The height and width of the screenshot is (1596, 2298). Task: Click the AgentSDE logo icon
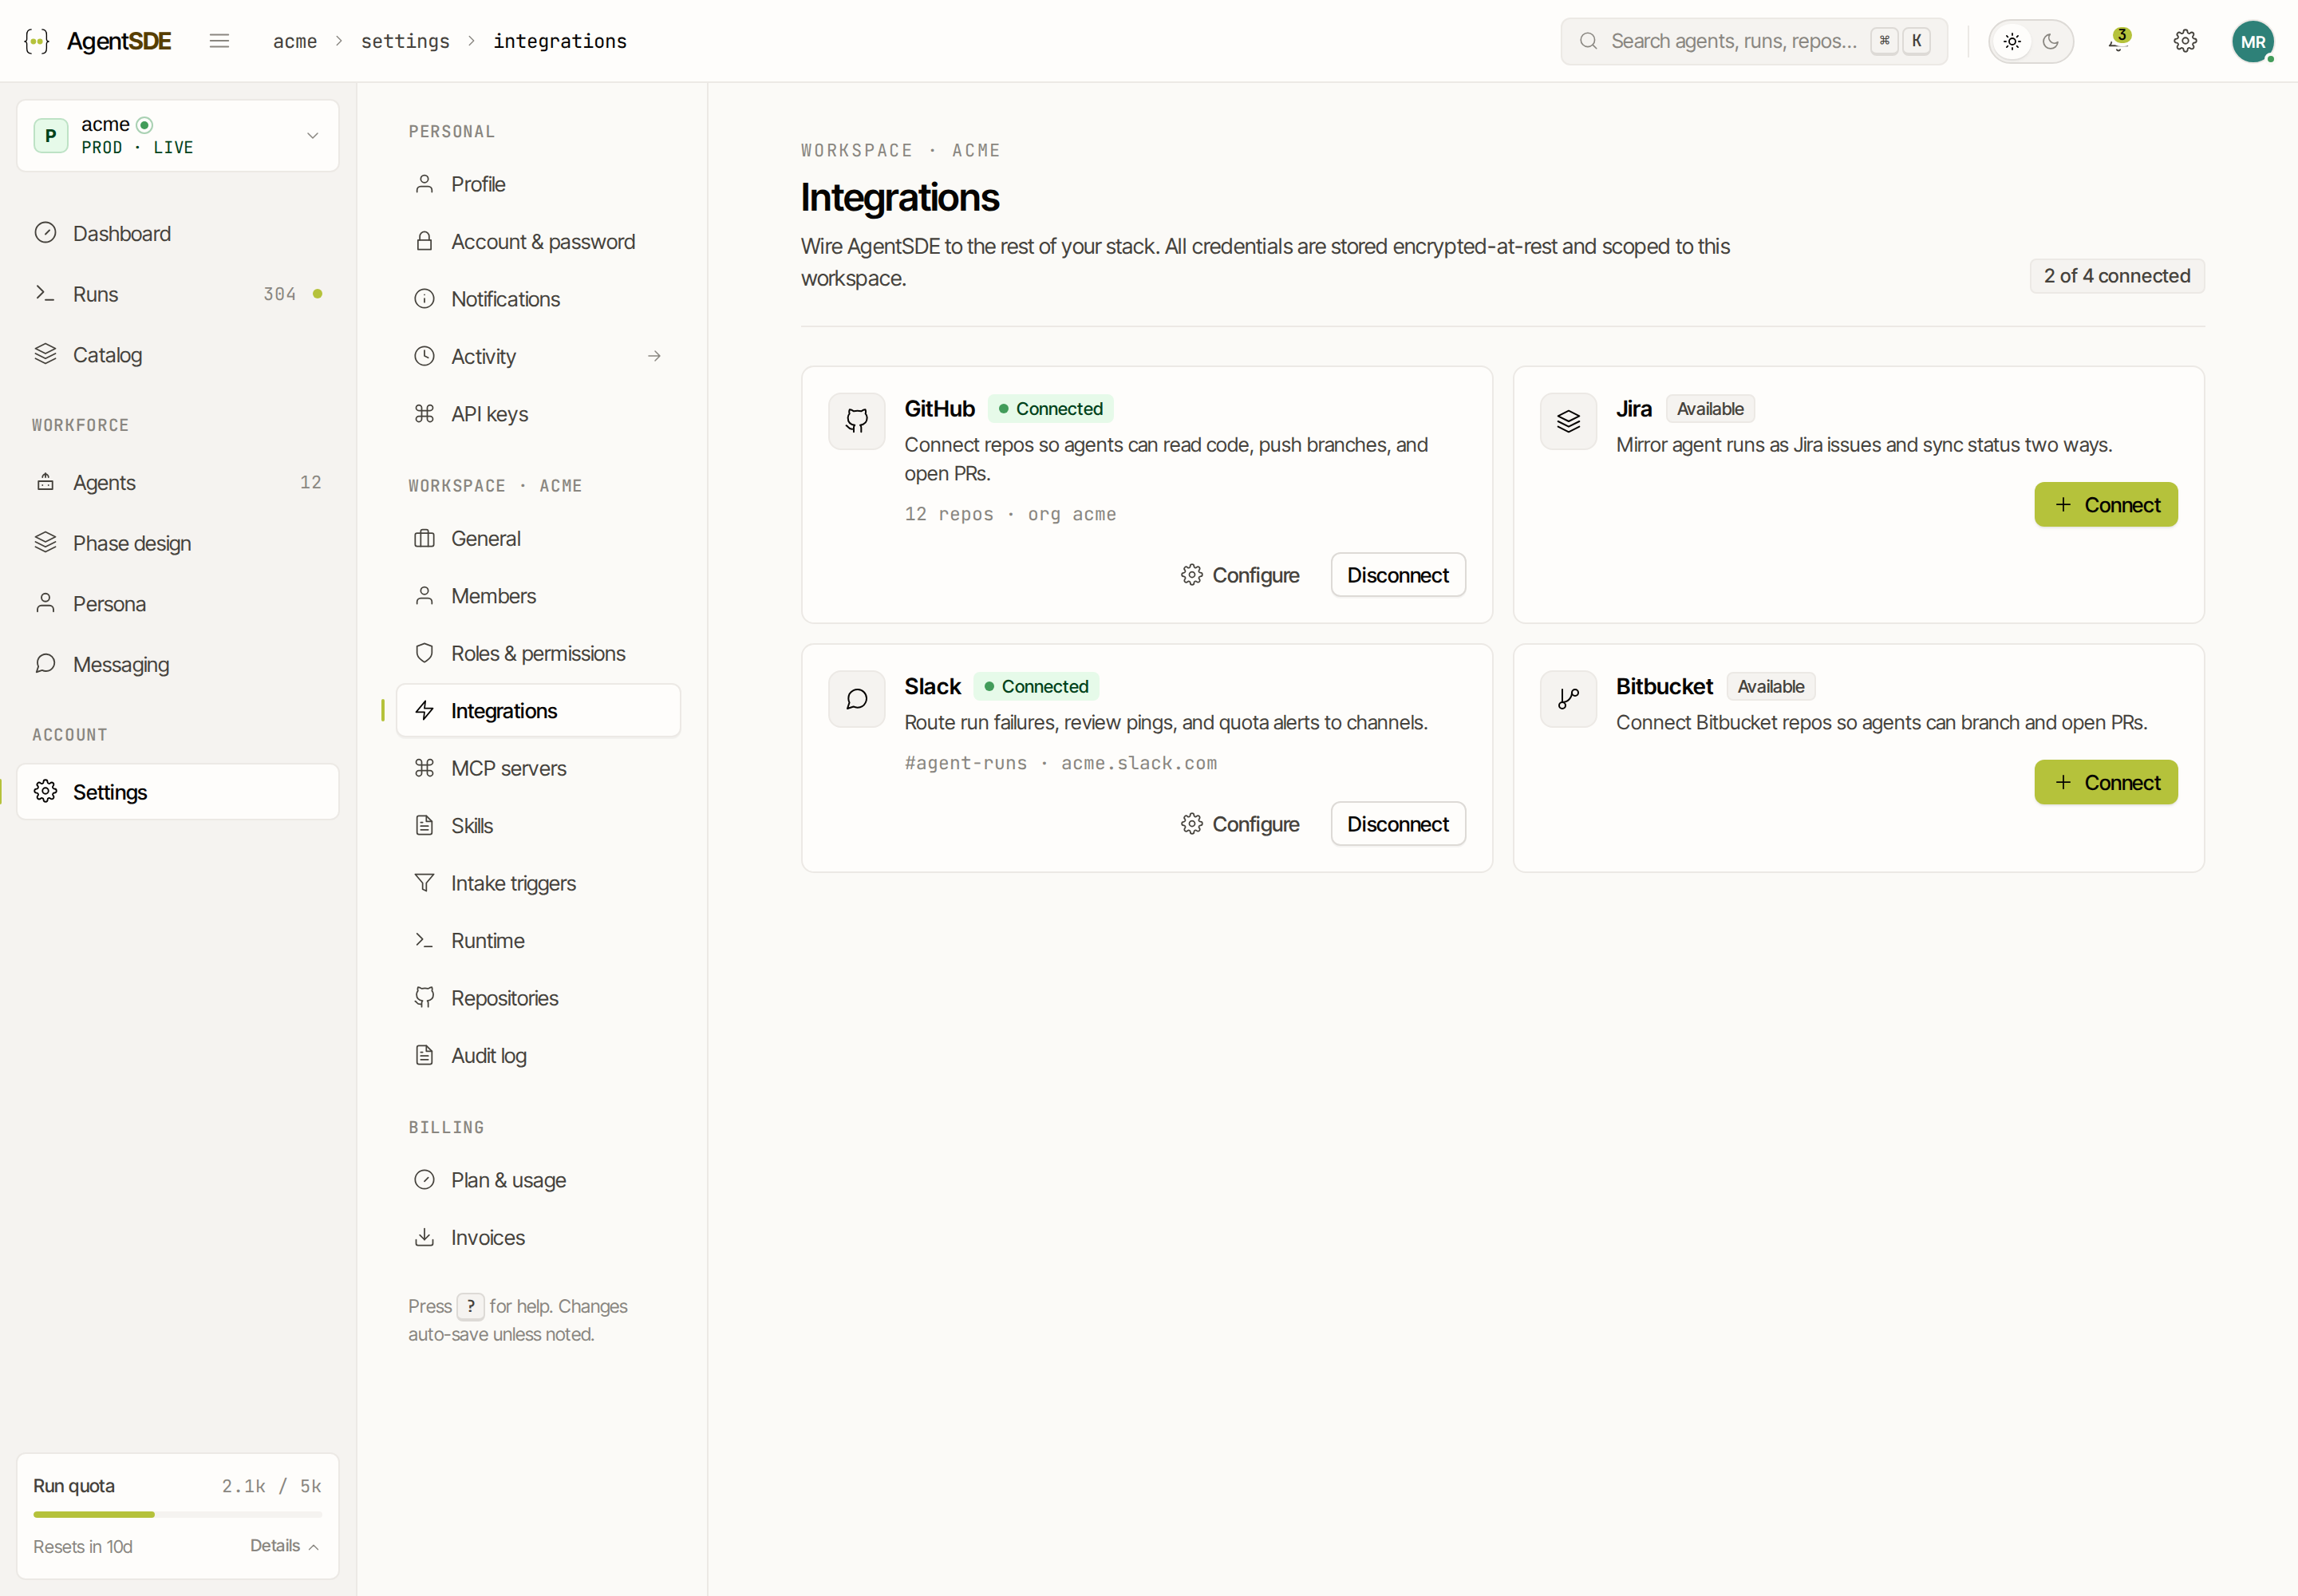tap(37, 41)
